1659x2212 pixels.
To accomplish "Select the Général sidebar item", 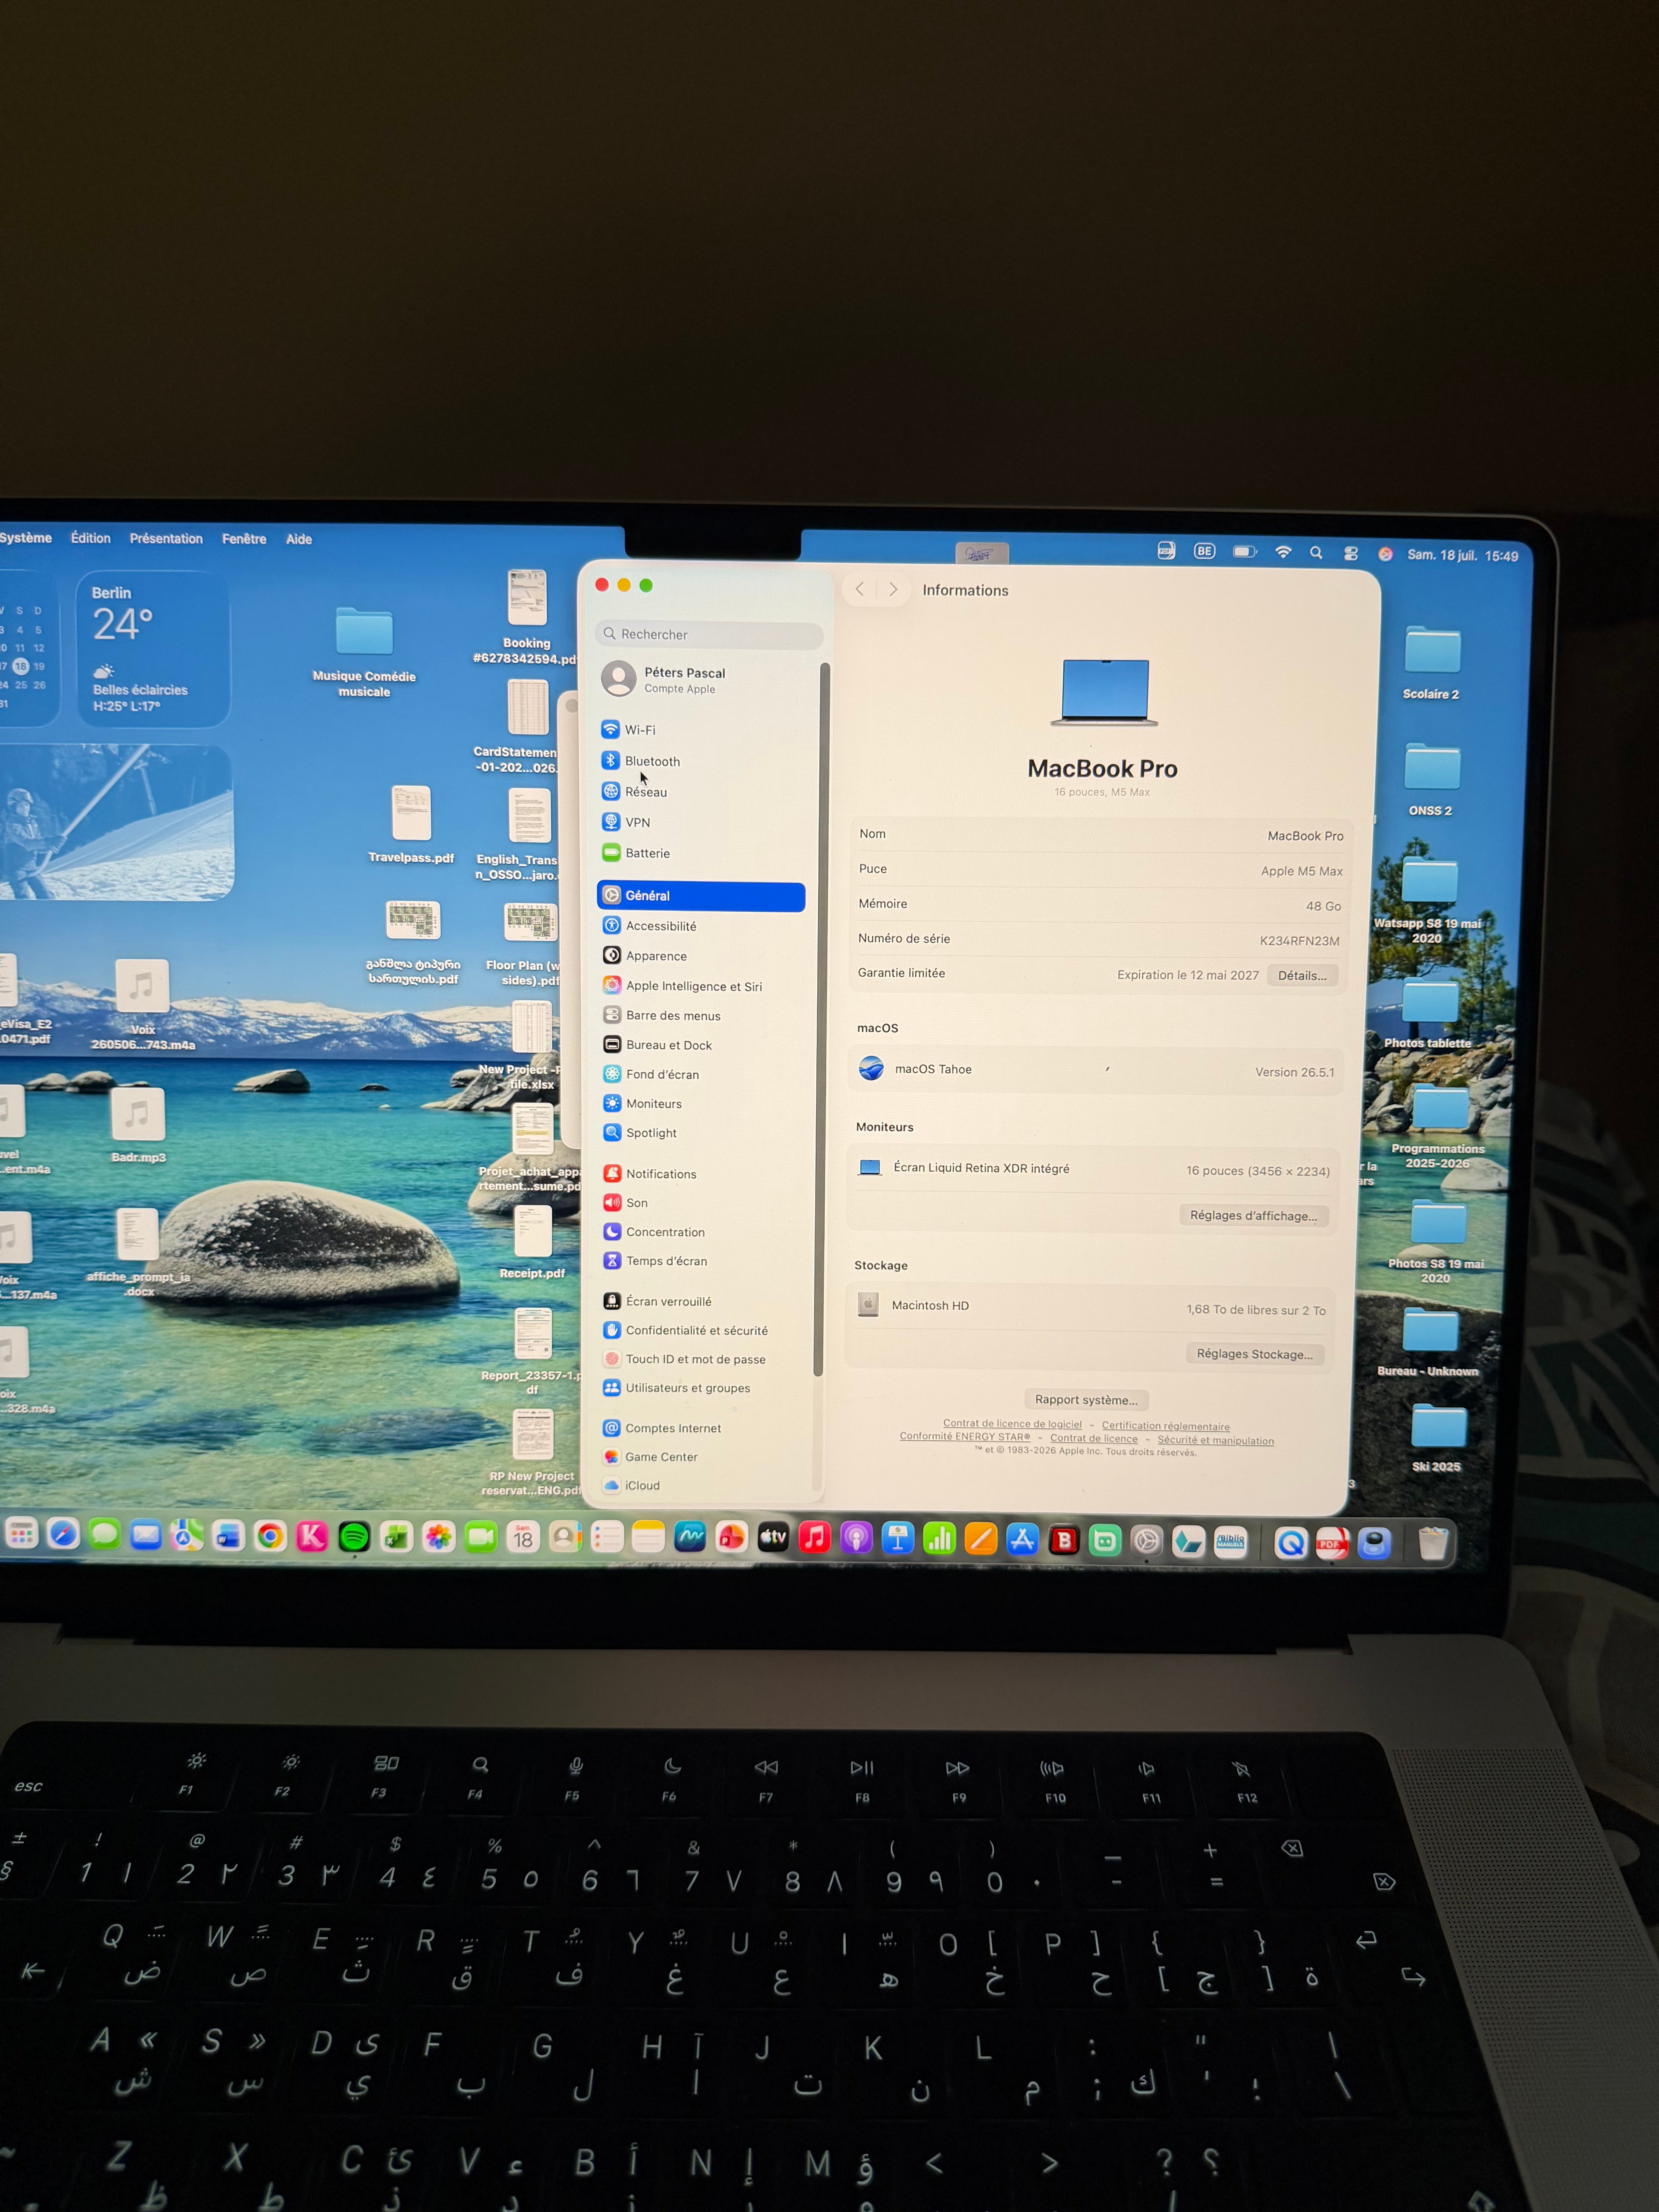I will [701, 896].
